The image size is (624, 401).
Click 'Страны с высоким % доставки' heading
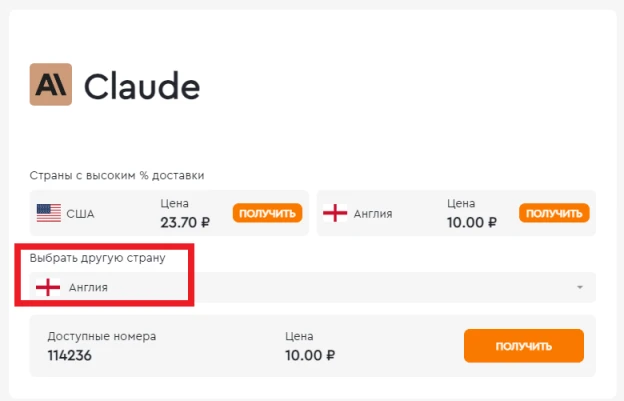click(117, 175)
